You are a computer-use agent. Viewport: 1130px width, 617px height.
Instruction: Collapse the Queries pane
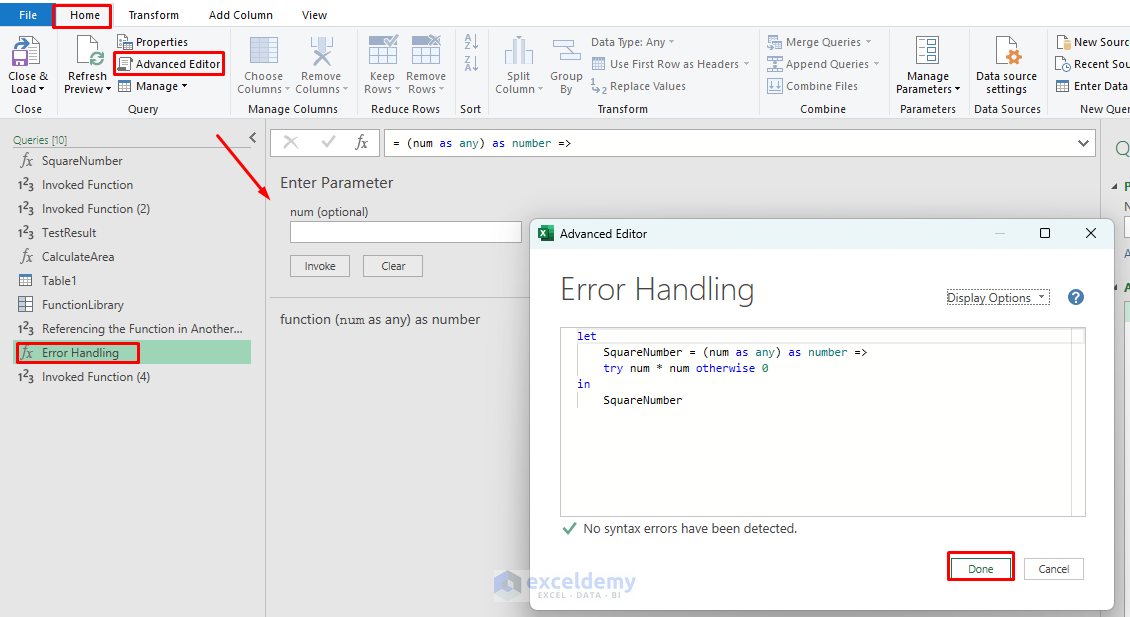coord(253,137)
